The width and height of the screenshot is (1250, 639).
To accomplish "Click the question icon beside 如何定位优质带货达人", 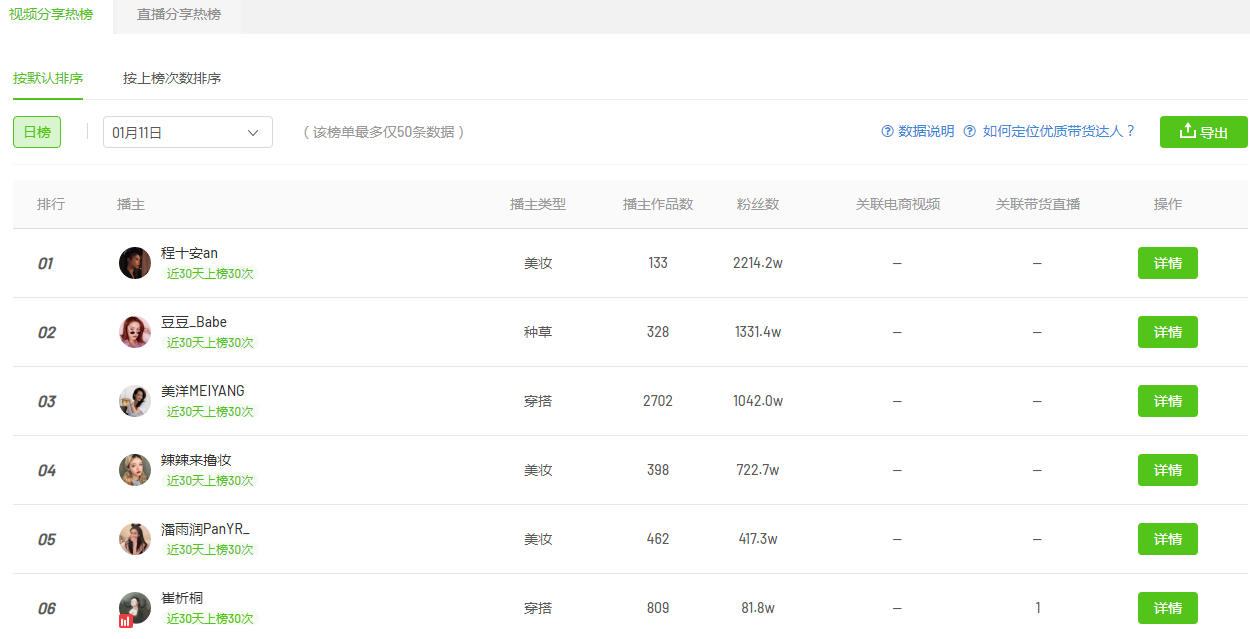I will [x=969, y=132].
